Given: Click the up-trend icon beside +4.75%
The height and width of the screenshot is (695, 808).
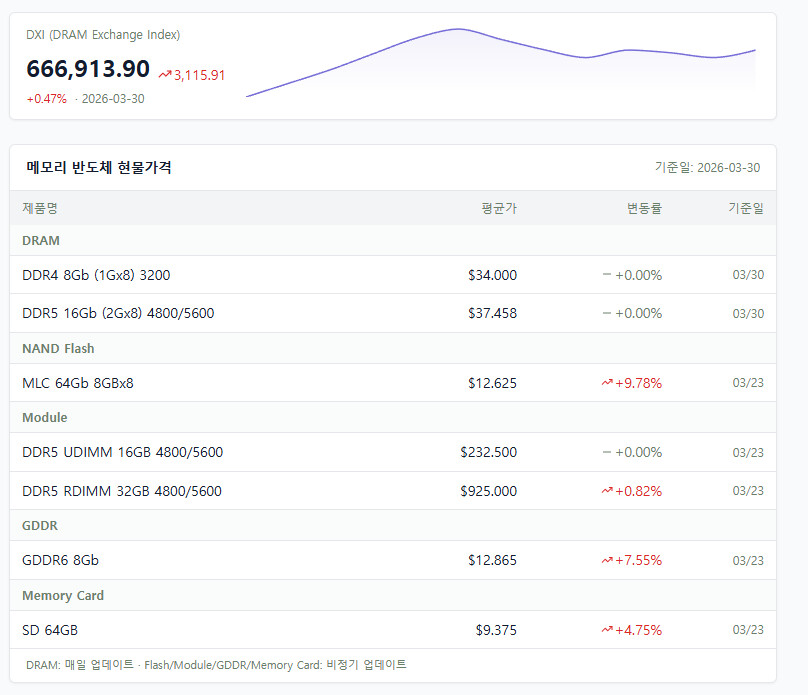Looking at the screenshot, I should click(x=607, y=630).
